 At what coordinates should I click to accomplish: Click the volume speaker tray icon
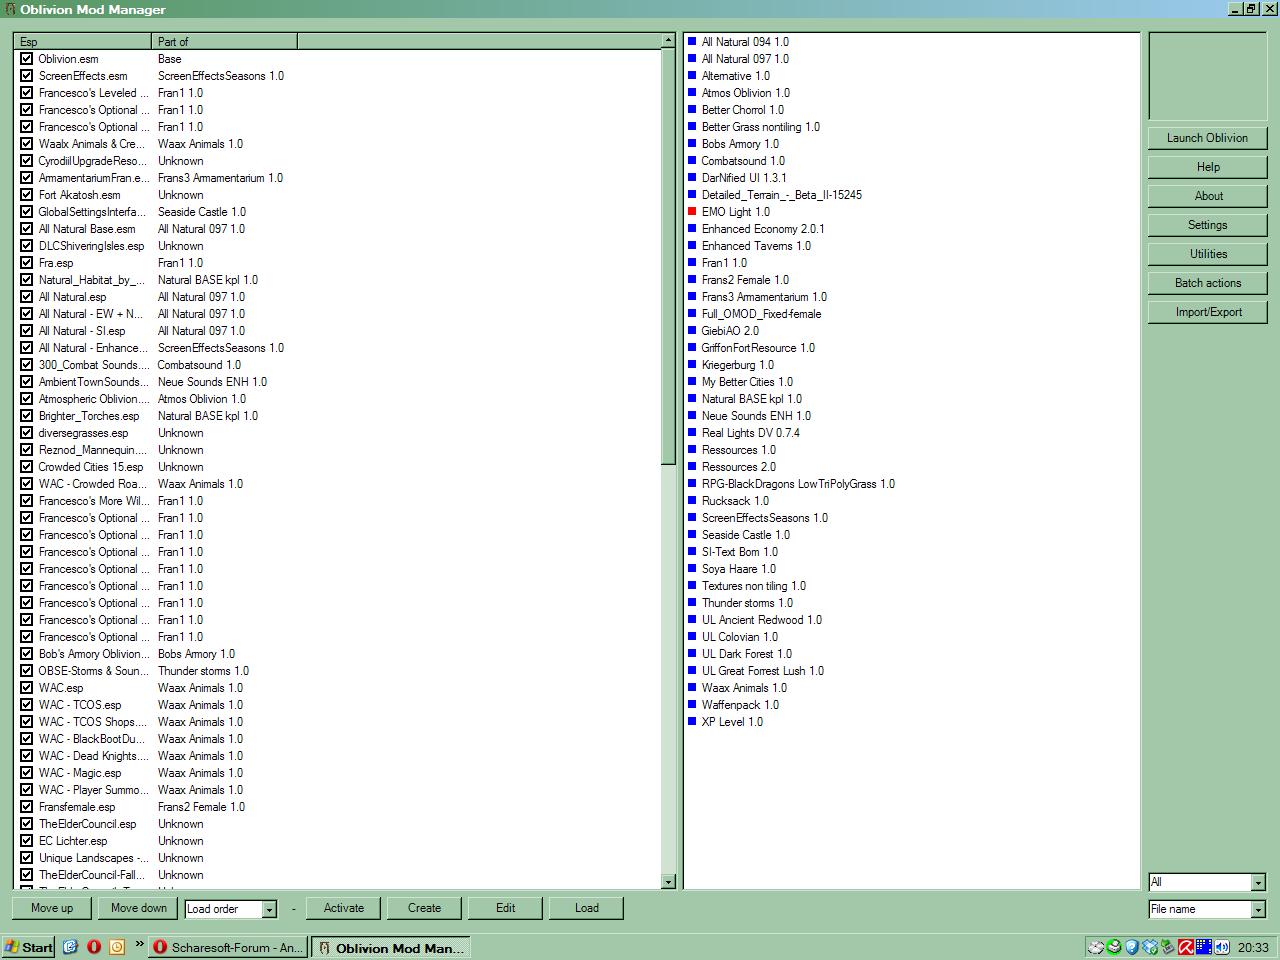pyautogui.click(x=1221, y=947)
